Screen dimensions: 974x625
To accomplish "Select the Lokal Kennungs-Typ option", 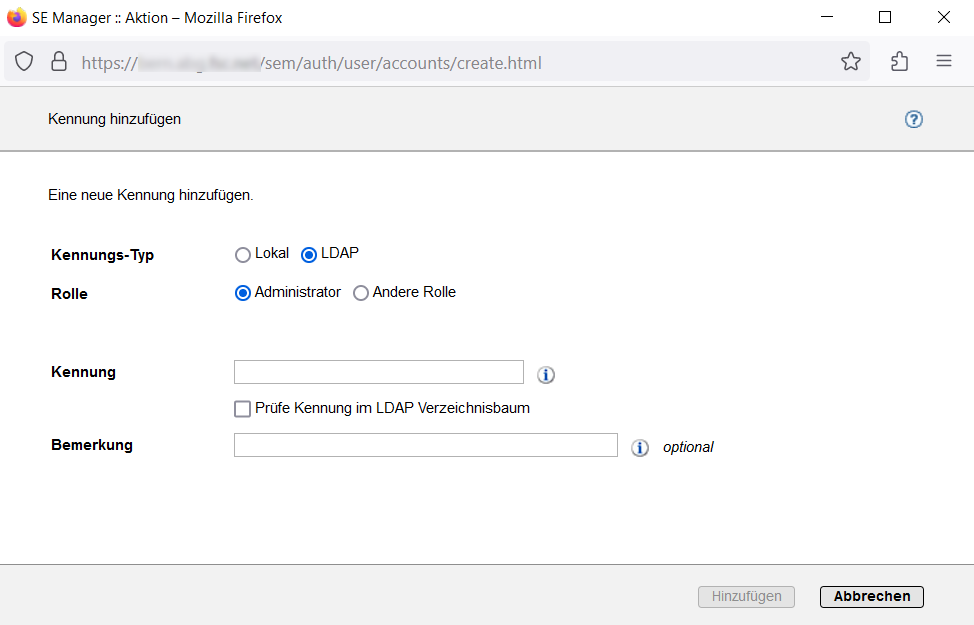I will 243,255.
